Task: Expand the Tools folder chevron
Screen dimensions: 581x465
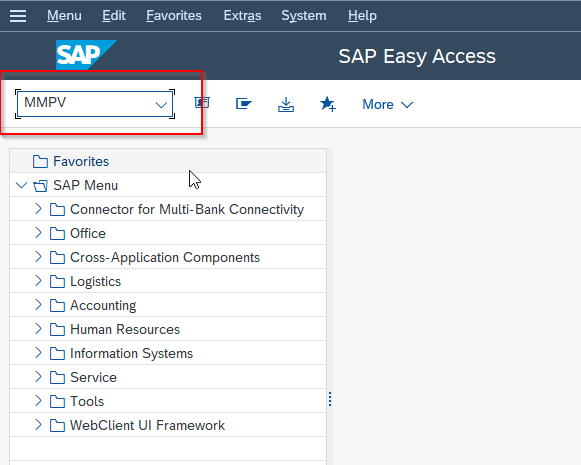Action: (38, 401)
